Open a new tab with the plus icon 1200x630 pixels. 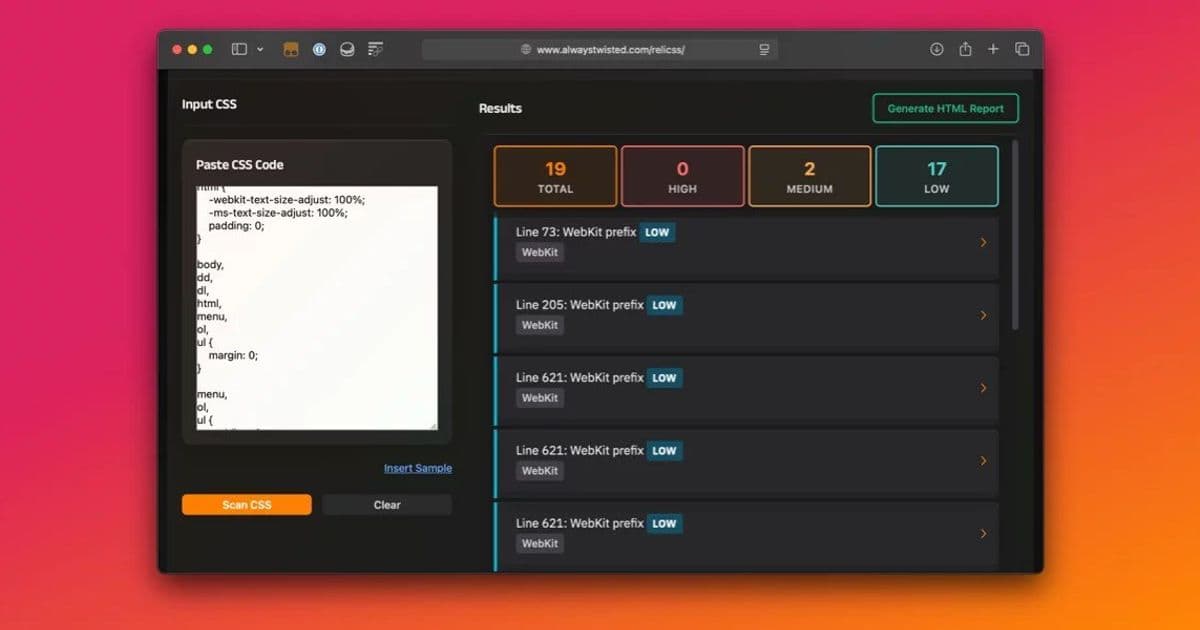(993, 48)
